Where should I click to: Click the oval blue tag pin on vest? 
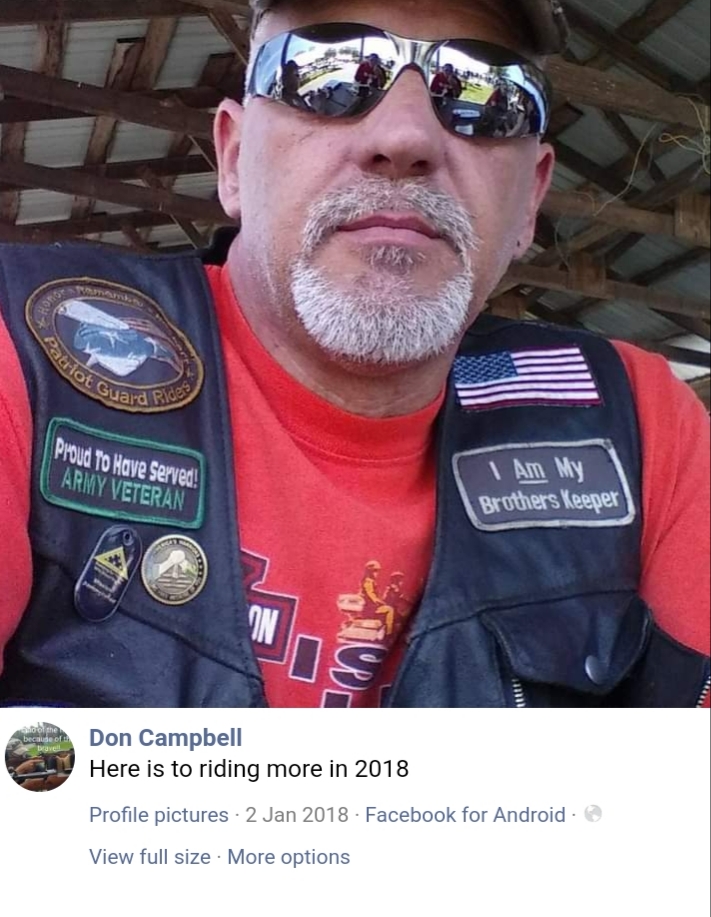pyautogui.click(x=108, y=572)
